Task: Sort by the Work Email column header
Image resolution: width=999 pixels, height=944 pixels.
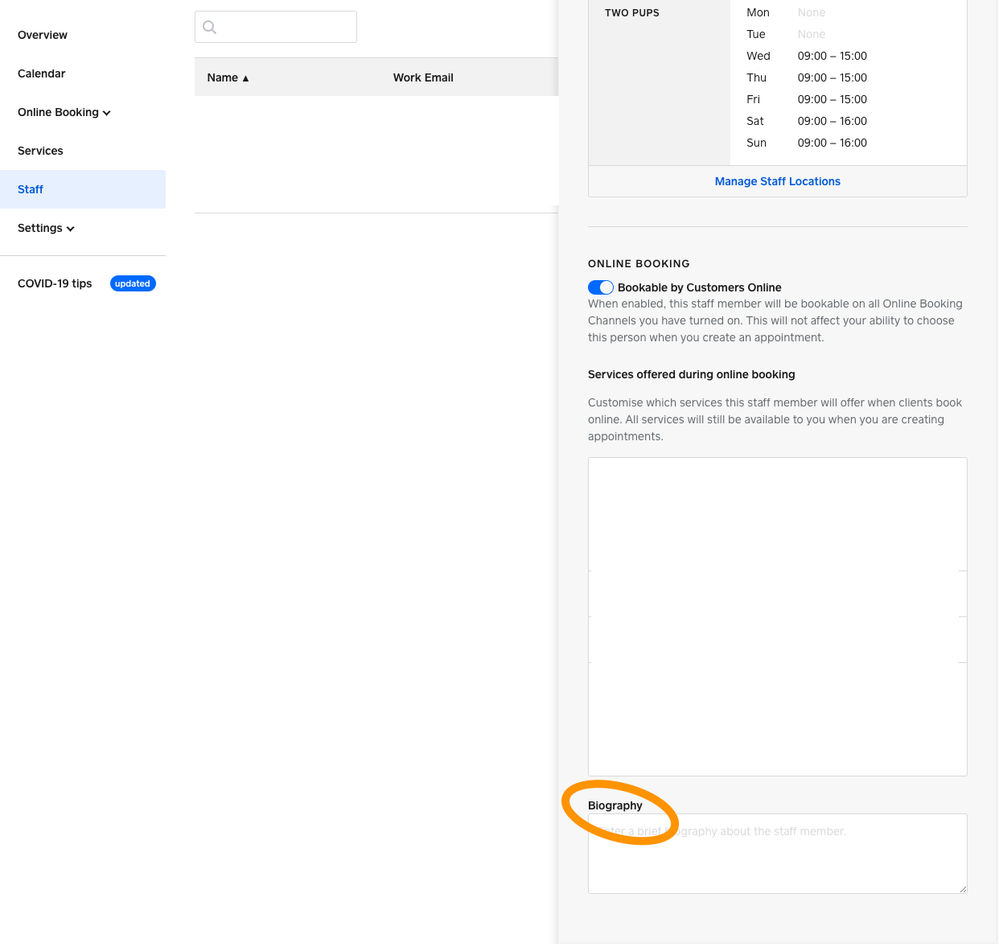Action: (x=422, y=78)
